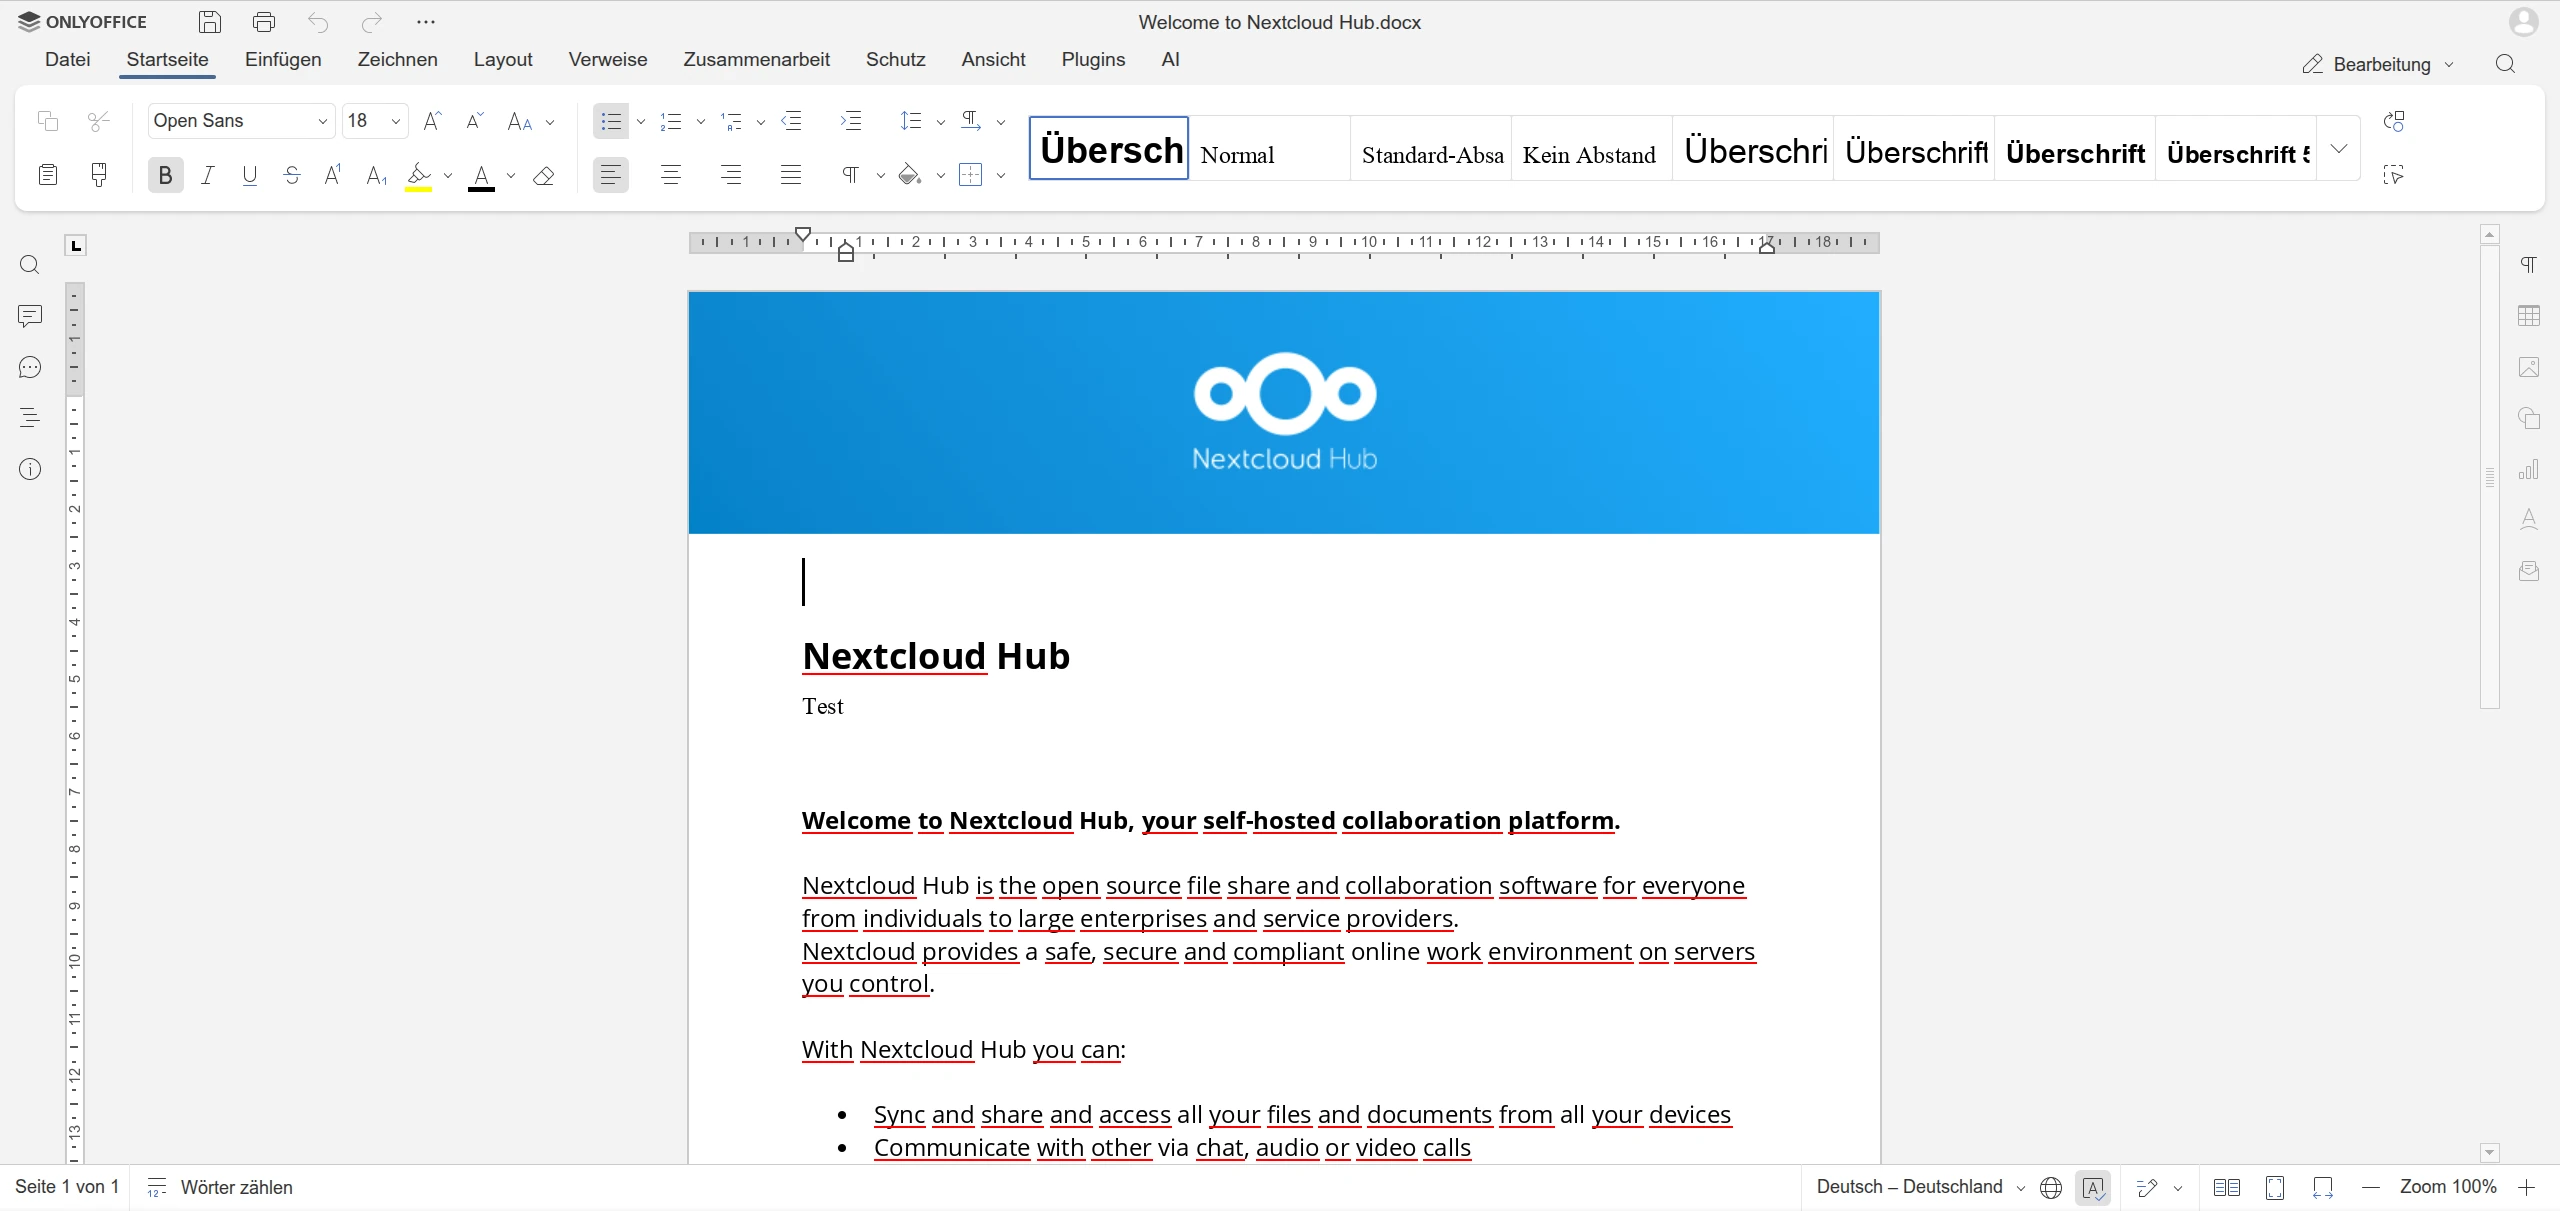Click the Strikethrough formatting icon
Image resolution: width=2560 pixels, height=1211 pixels.
292,176
